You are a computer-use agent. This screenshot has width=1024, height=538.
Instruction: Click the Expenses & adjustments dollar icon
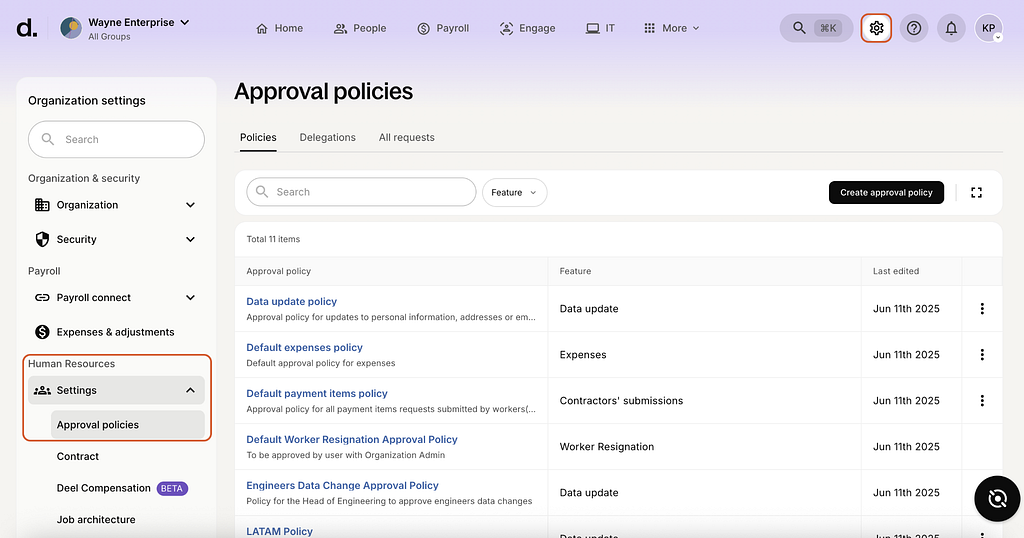coord(42,332)
